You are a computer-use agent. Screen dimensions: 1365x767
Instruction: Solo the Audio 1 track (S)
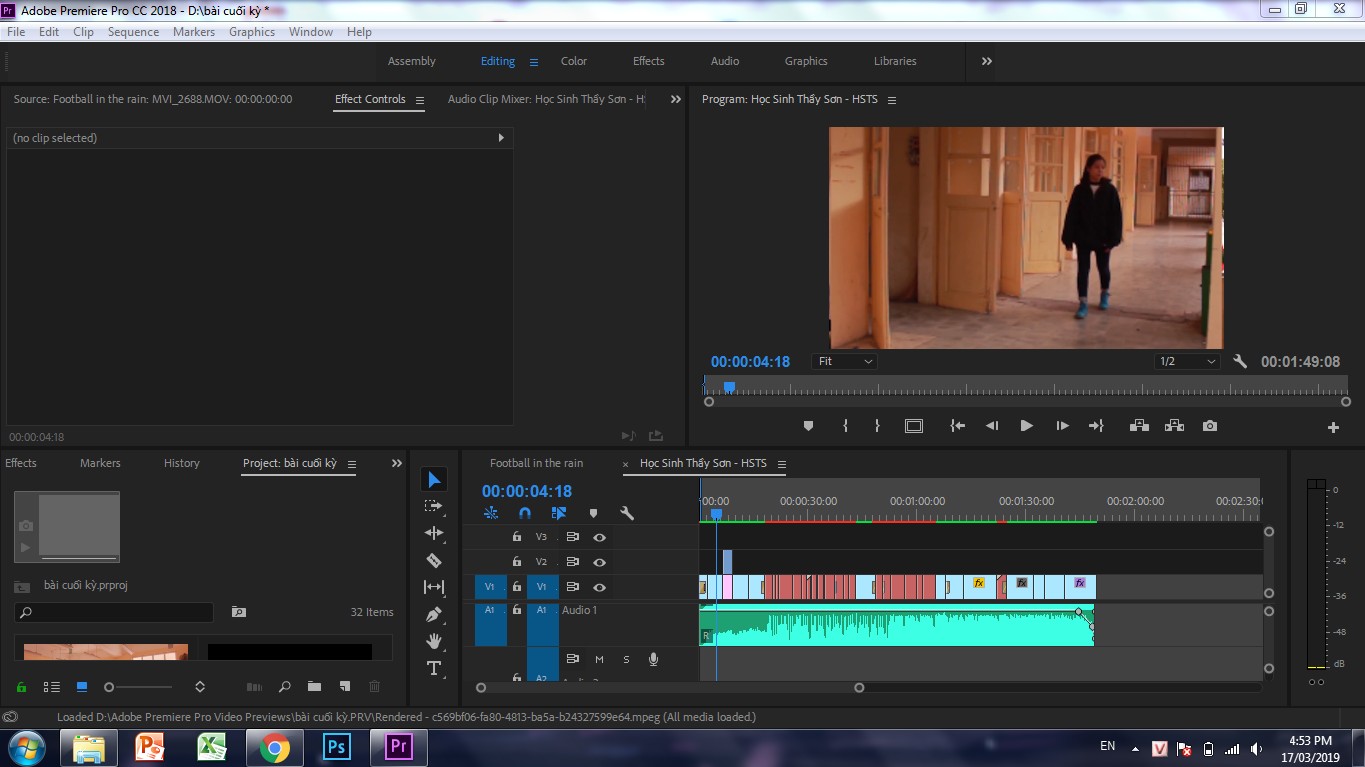pyautogui.click(x=627, y=659)
